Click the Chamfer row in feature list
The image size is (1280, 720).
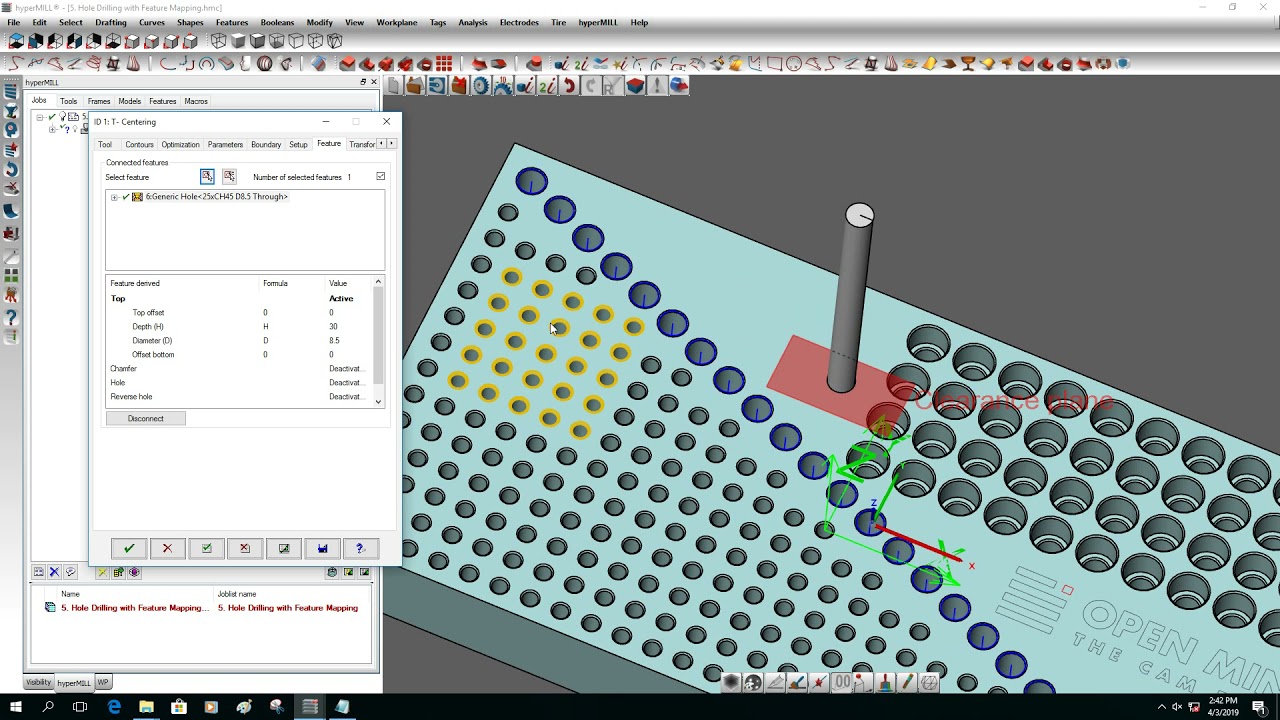pos(240,369)
